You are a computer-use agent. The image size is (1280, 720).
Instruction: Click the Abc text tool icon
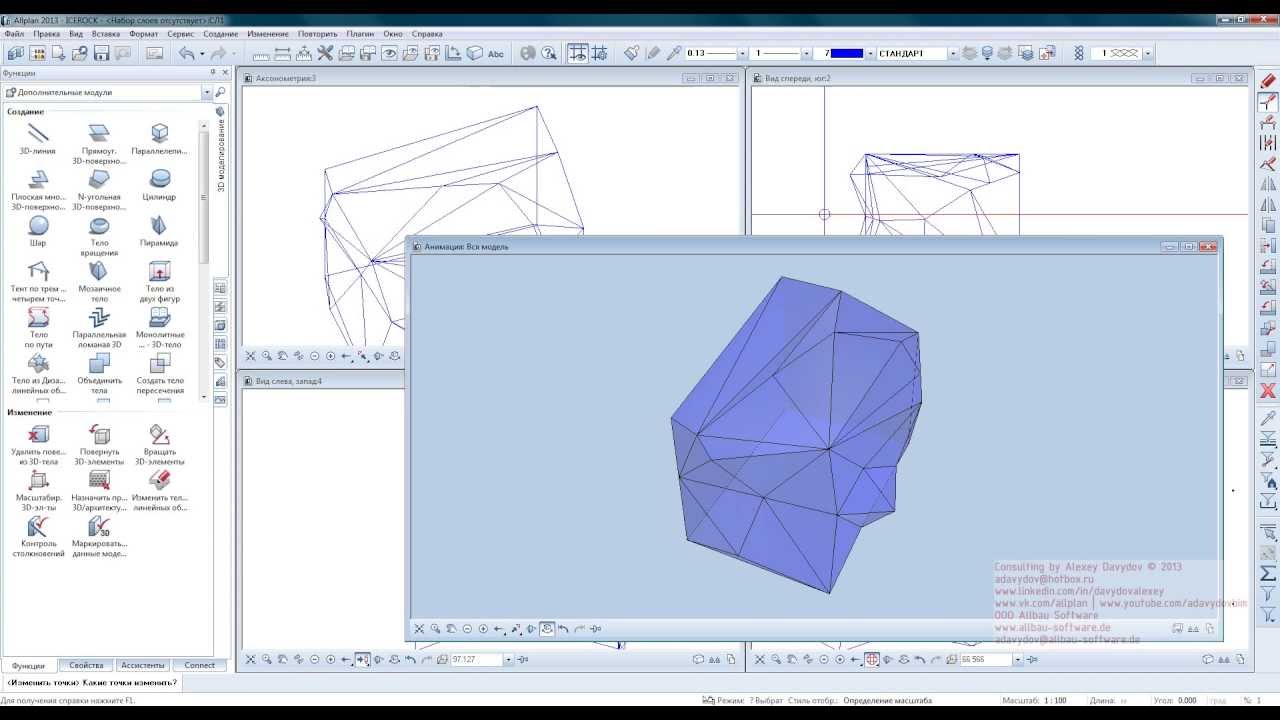point(496,53)
